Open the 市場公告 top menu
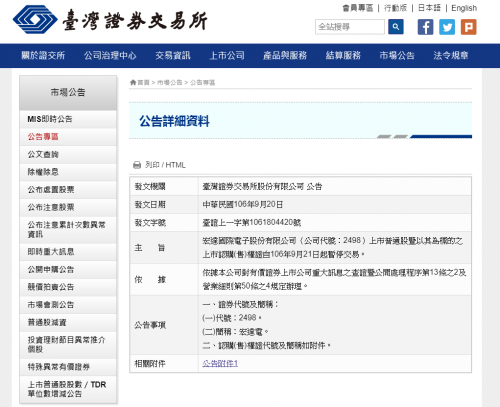 pos(397,55)
